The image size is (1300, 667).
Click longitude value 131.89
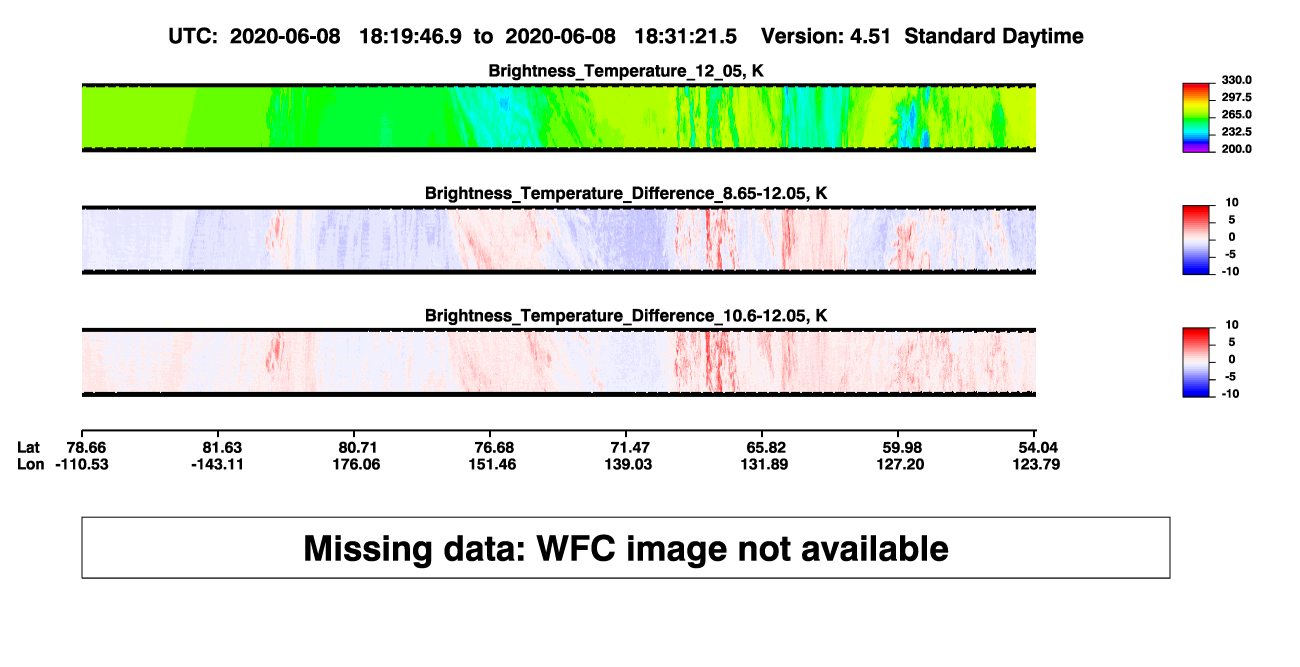763,464
